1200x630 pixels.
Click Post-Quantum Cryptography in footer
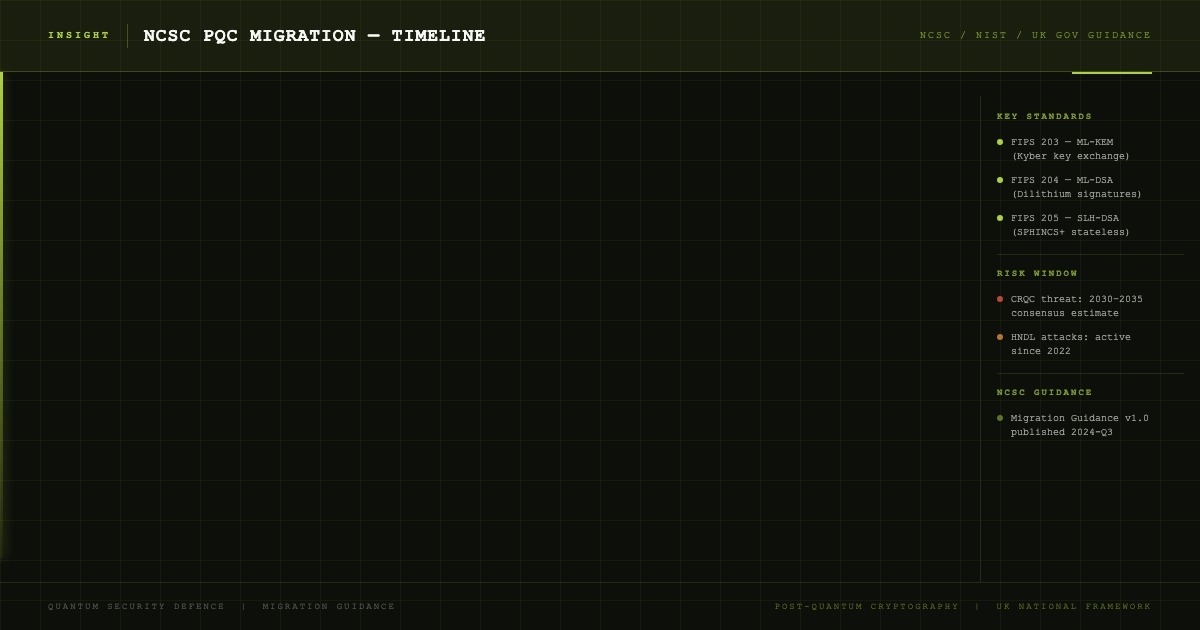[x=867, y=606]
